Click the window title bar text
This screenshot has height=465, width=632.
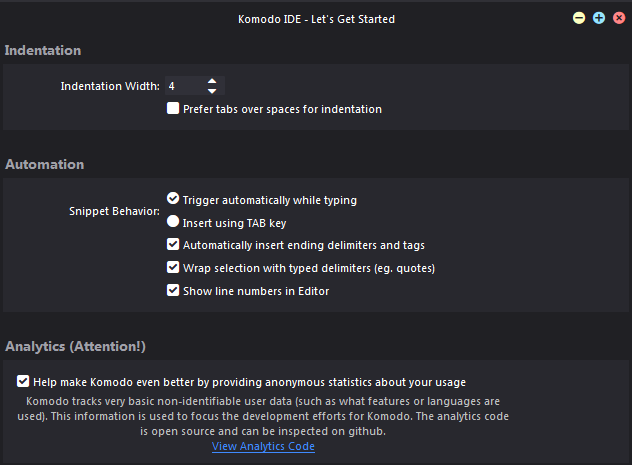point(316,18)
